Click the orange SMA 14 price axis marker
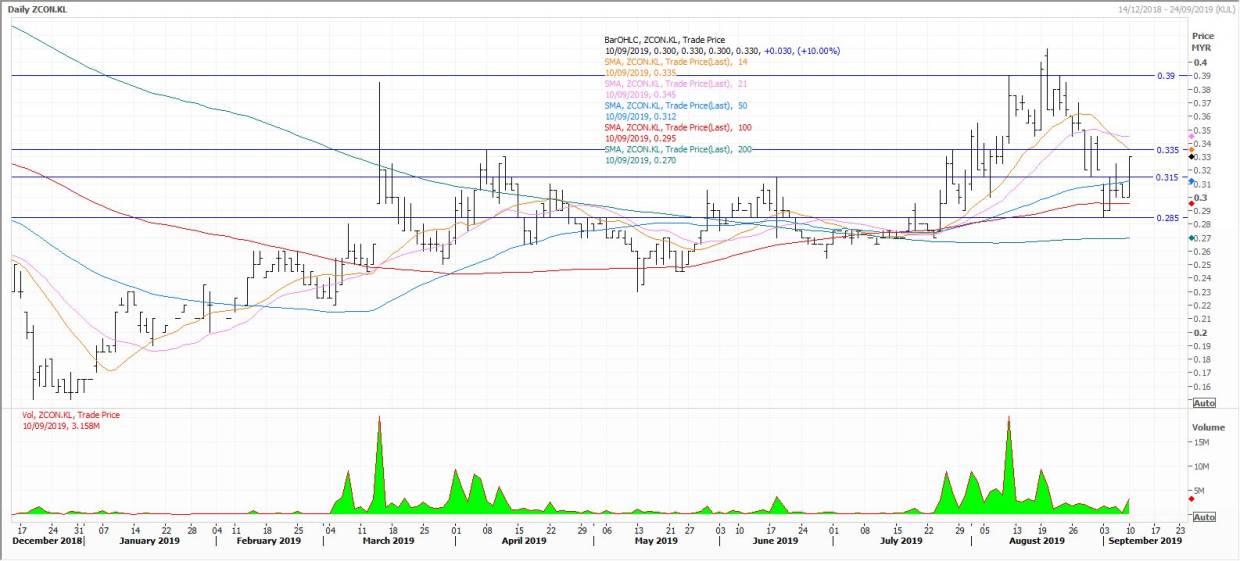 click(1190, 151)
